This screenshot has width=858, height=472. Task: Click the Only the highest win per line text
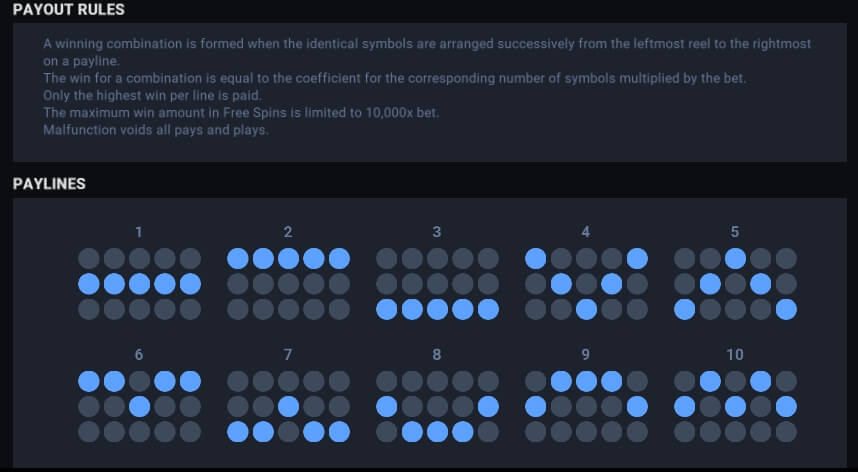coord(153,95)
